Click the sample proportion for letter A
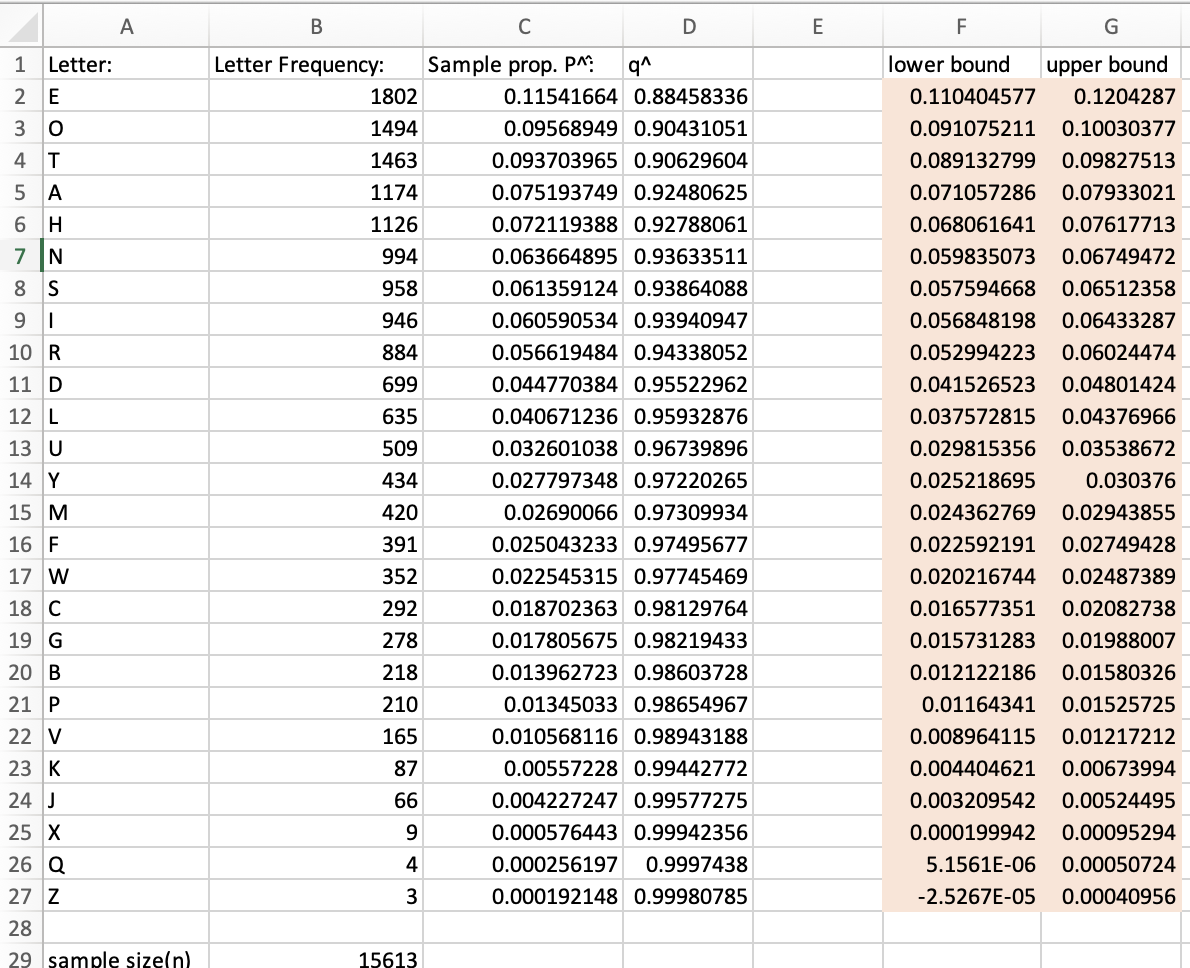Screen dimensions: 1190x968 pos(524,192)
